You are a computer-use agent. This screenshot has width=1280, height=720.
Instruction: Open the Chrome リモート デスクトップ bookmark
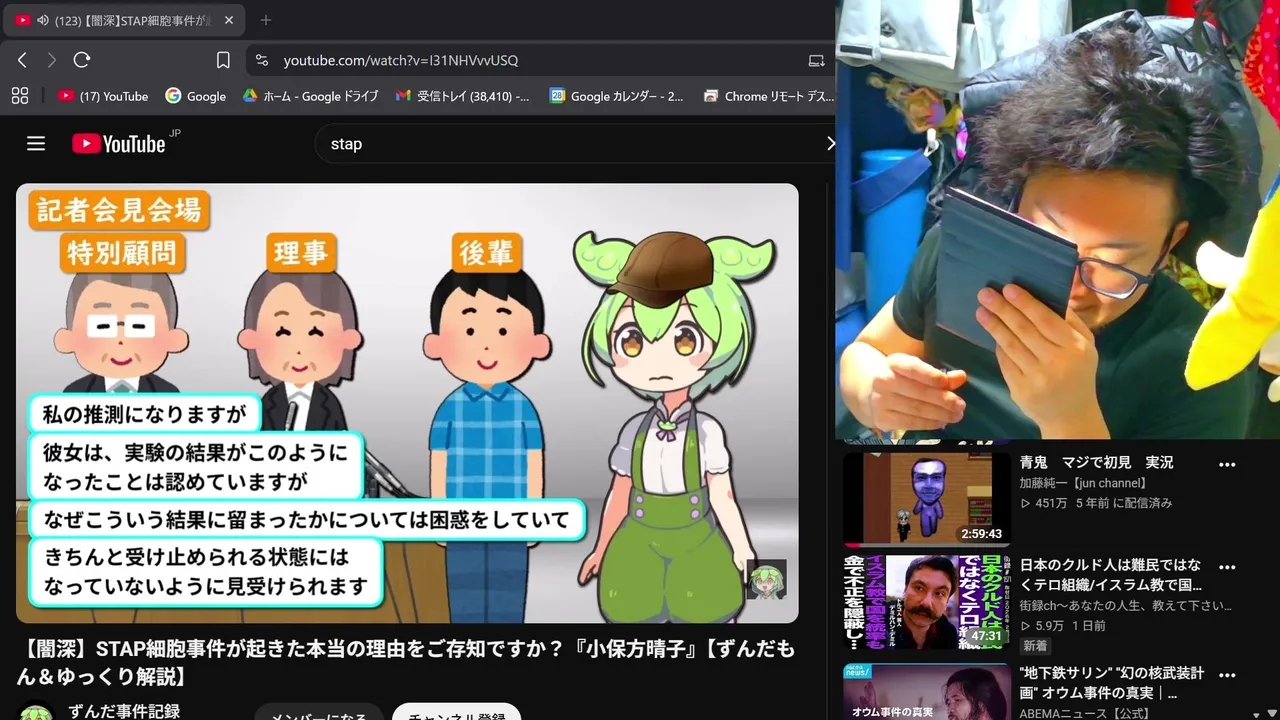pos(769,96)
